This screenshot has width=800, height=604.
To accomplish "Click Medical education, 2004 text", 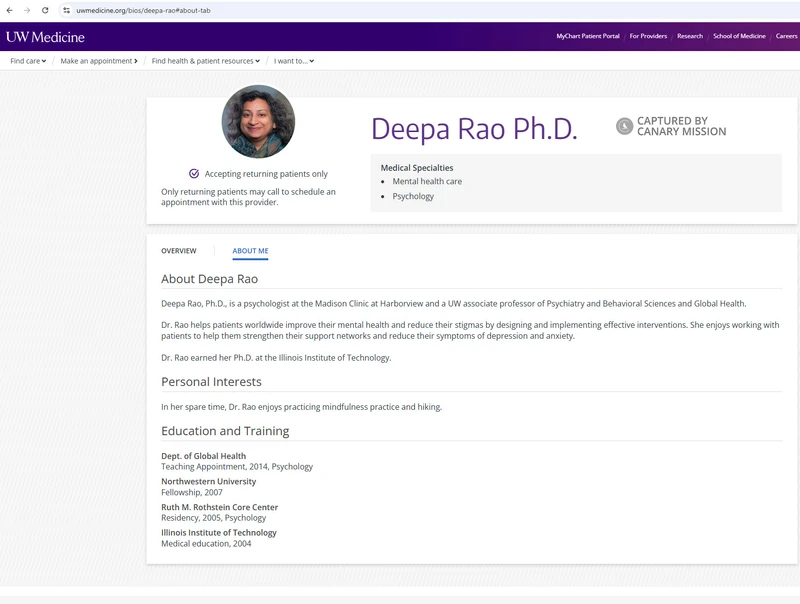I will [x=206, y=544].
